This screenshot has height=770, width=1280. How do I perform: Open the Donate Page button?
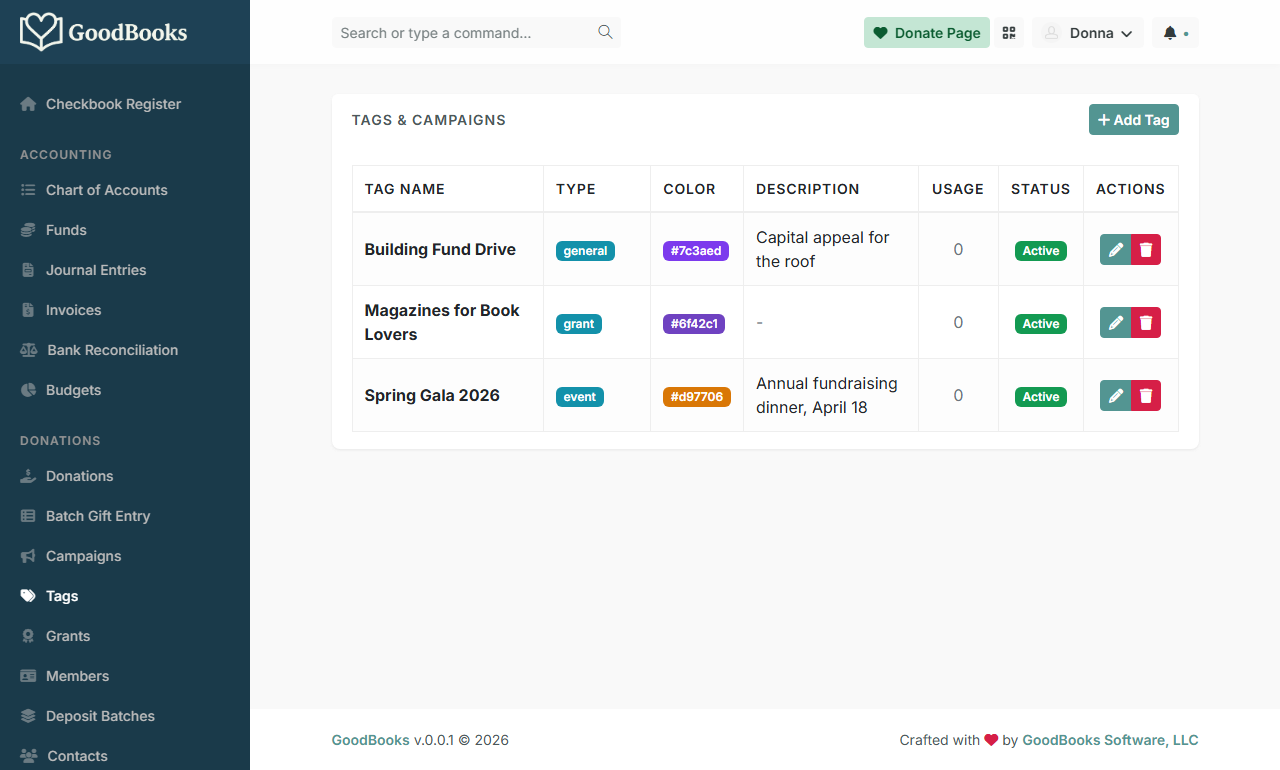coord(927,33)
